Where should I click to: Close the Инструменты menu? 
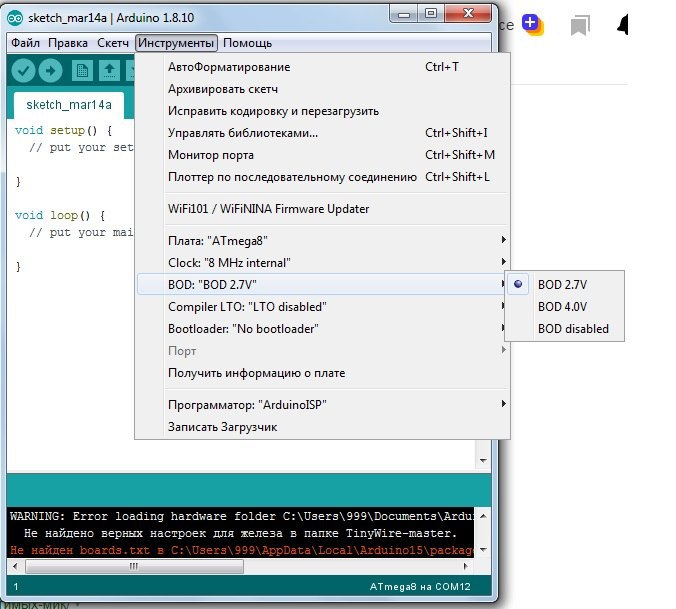point(176,43)
